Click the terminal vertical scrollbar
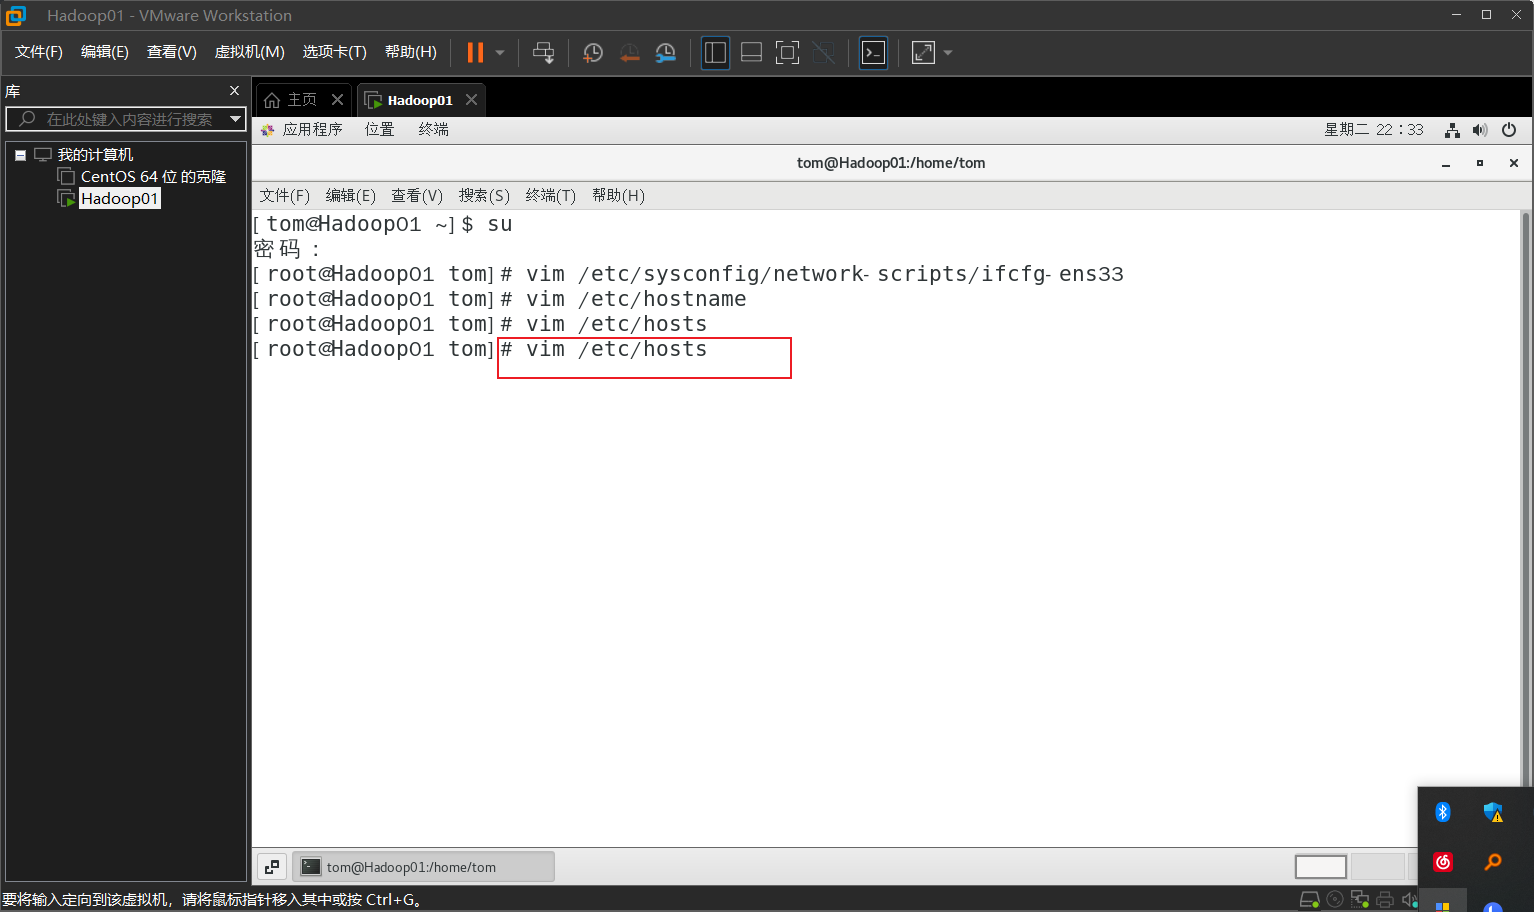 (x=1525, y=500)
